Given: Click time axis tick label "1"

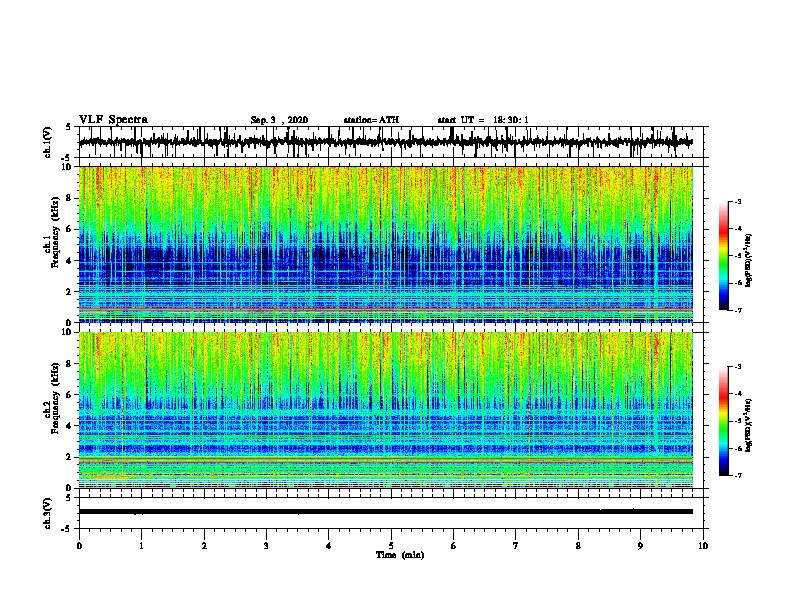Looking at the screenshot, I should coord(141,546).
